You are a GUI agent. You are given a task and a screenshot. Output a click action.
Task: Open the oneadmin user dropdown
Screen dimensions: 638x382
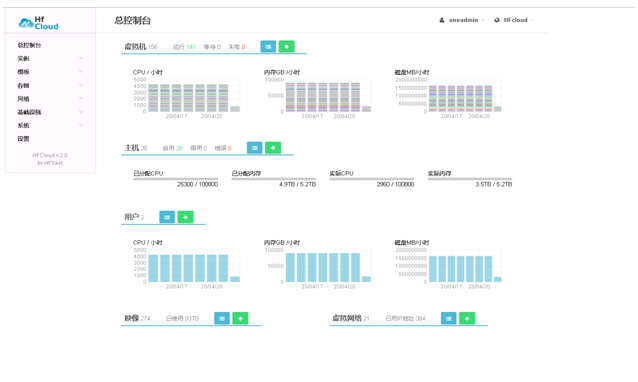pyautogui.click(x=462, y=20)
